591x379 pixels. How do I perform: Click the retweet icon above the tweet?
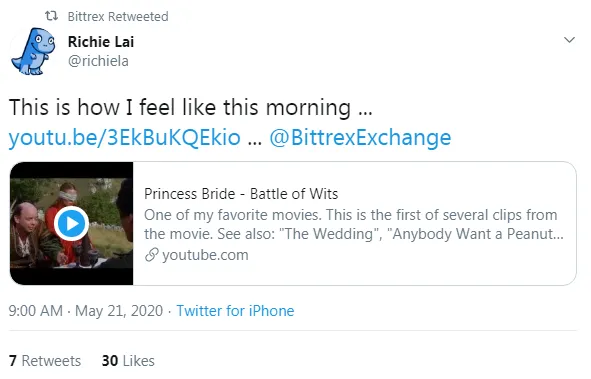pos(51,16)
